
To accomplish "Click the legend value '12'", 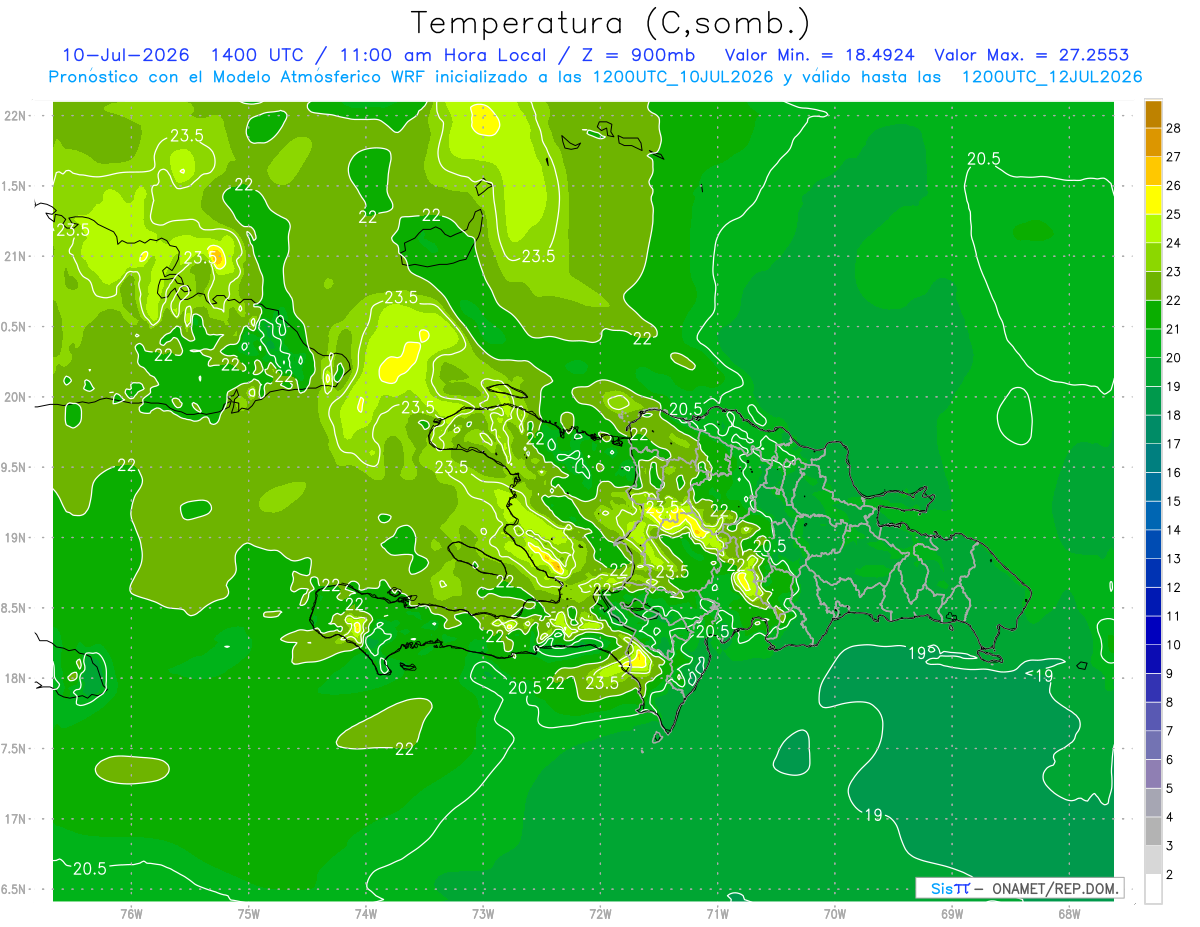I will pyautogui.click(x=1174, y=587).
